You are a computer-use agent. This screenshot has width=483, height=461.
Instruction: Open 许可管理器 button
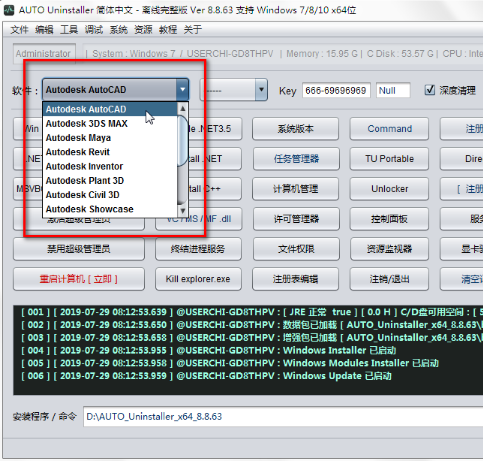click(296, 219)
